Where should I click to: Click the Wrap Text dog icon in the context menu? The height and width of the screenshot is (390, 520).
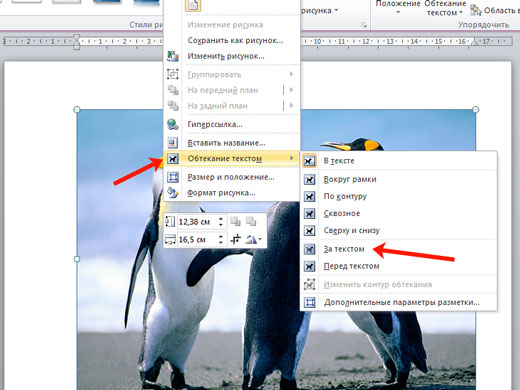[173, 159]
